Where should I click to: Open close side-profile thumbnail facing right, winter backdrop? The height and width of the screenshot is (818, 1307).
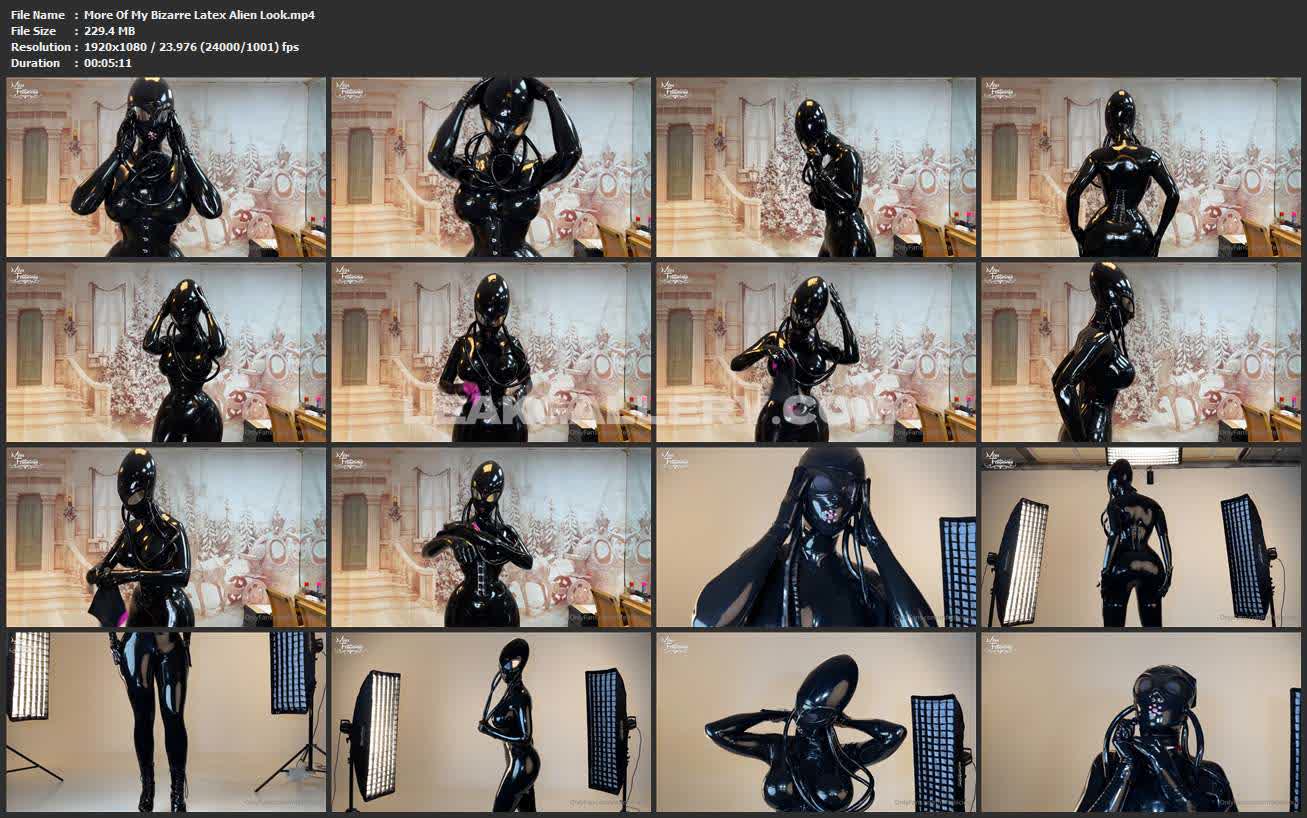pyautogui.click(x=1140, y=352)
